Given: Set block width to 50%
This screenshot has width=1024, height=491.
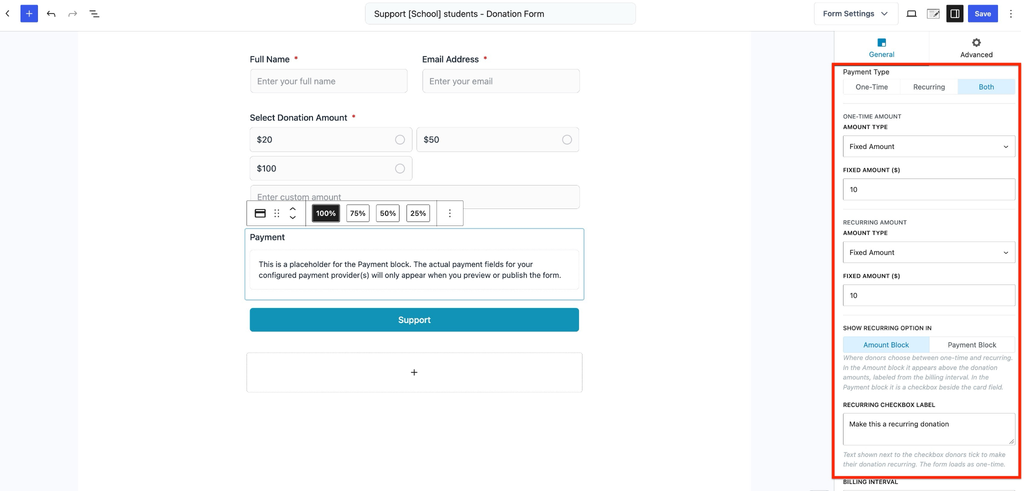Looking at the screenshot, I should (x=388, y=214).
